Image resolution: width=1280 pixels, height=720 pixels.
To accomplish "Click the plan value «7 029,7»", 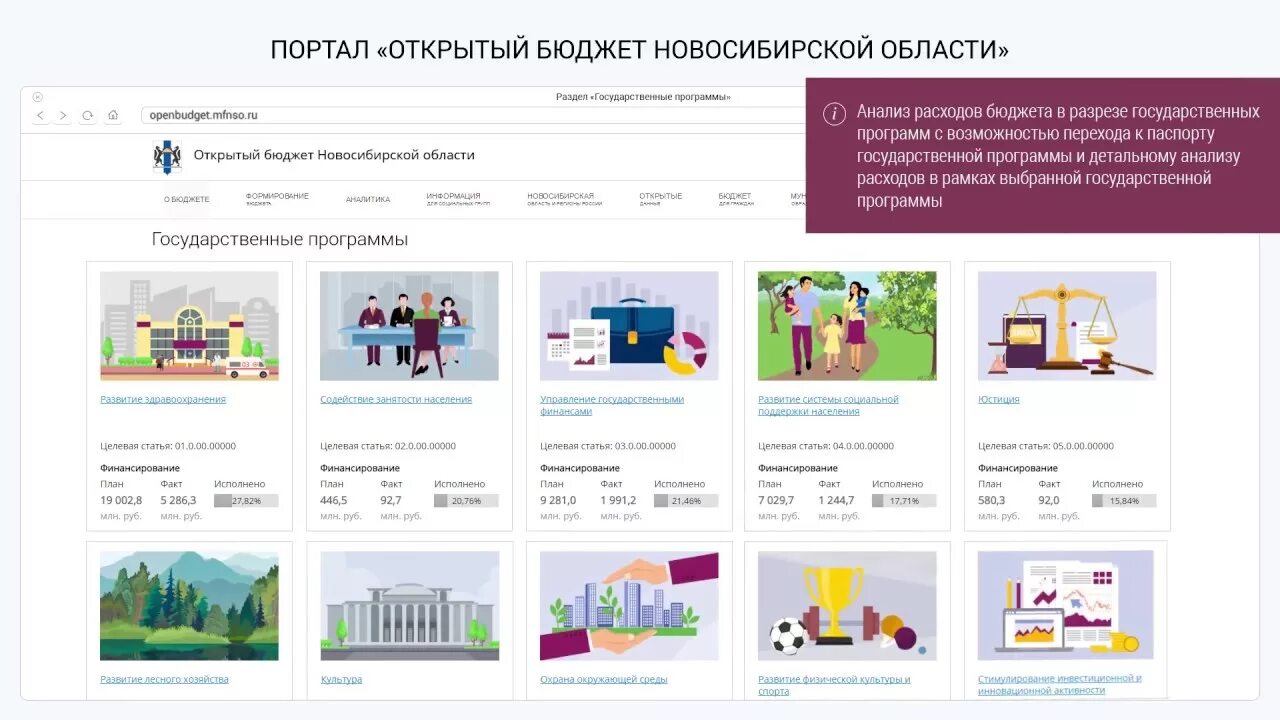I will pos(776,500).
